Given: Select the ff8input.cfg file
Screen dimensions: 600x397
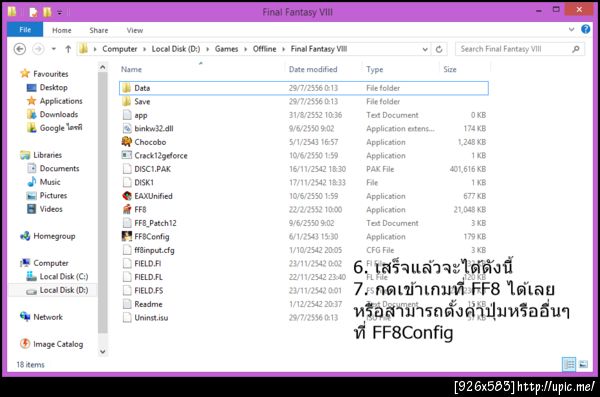Looking at the screenshot, I should click(x=154, y=250).
